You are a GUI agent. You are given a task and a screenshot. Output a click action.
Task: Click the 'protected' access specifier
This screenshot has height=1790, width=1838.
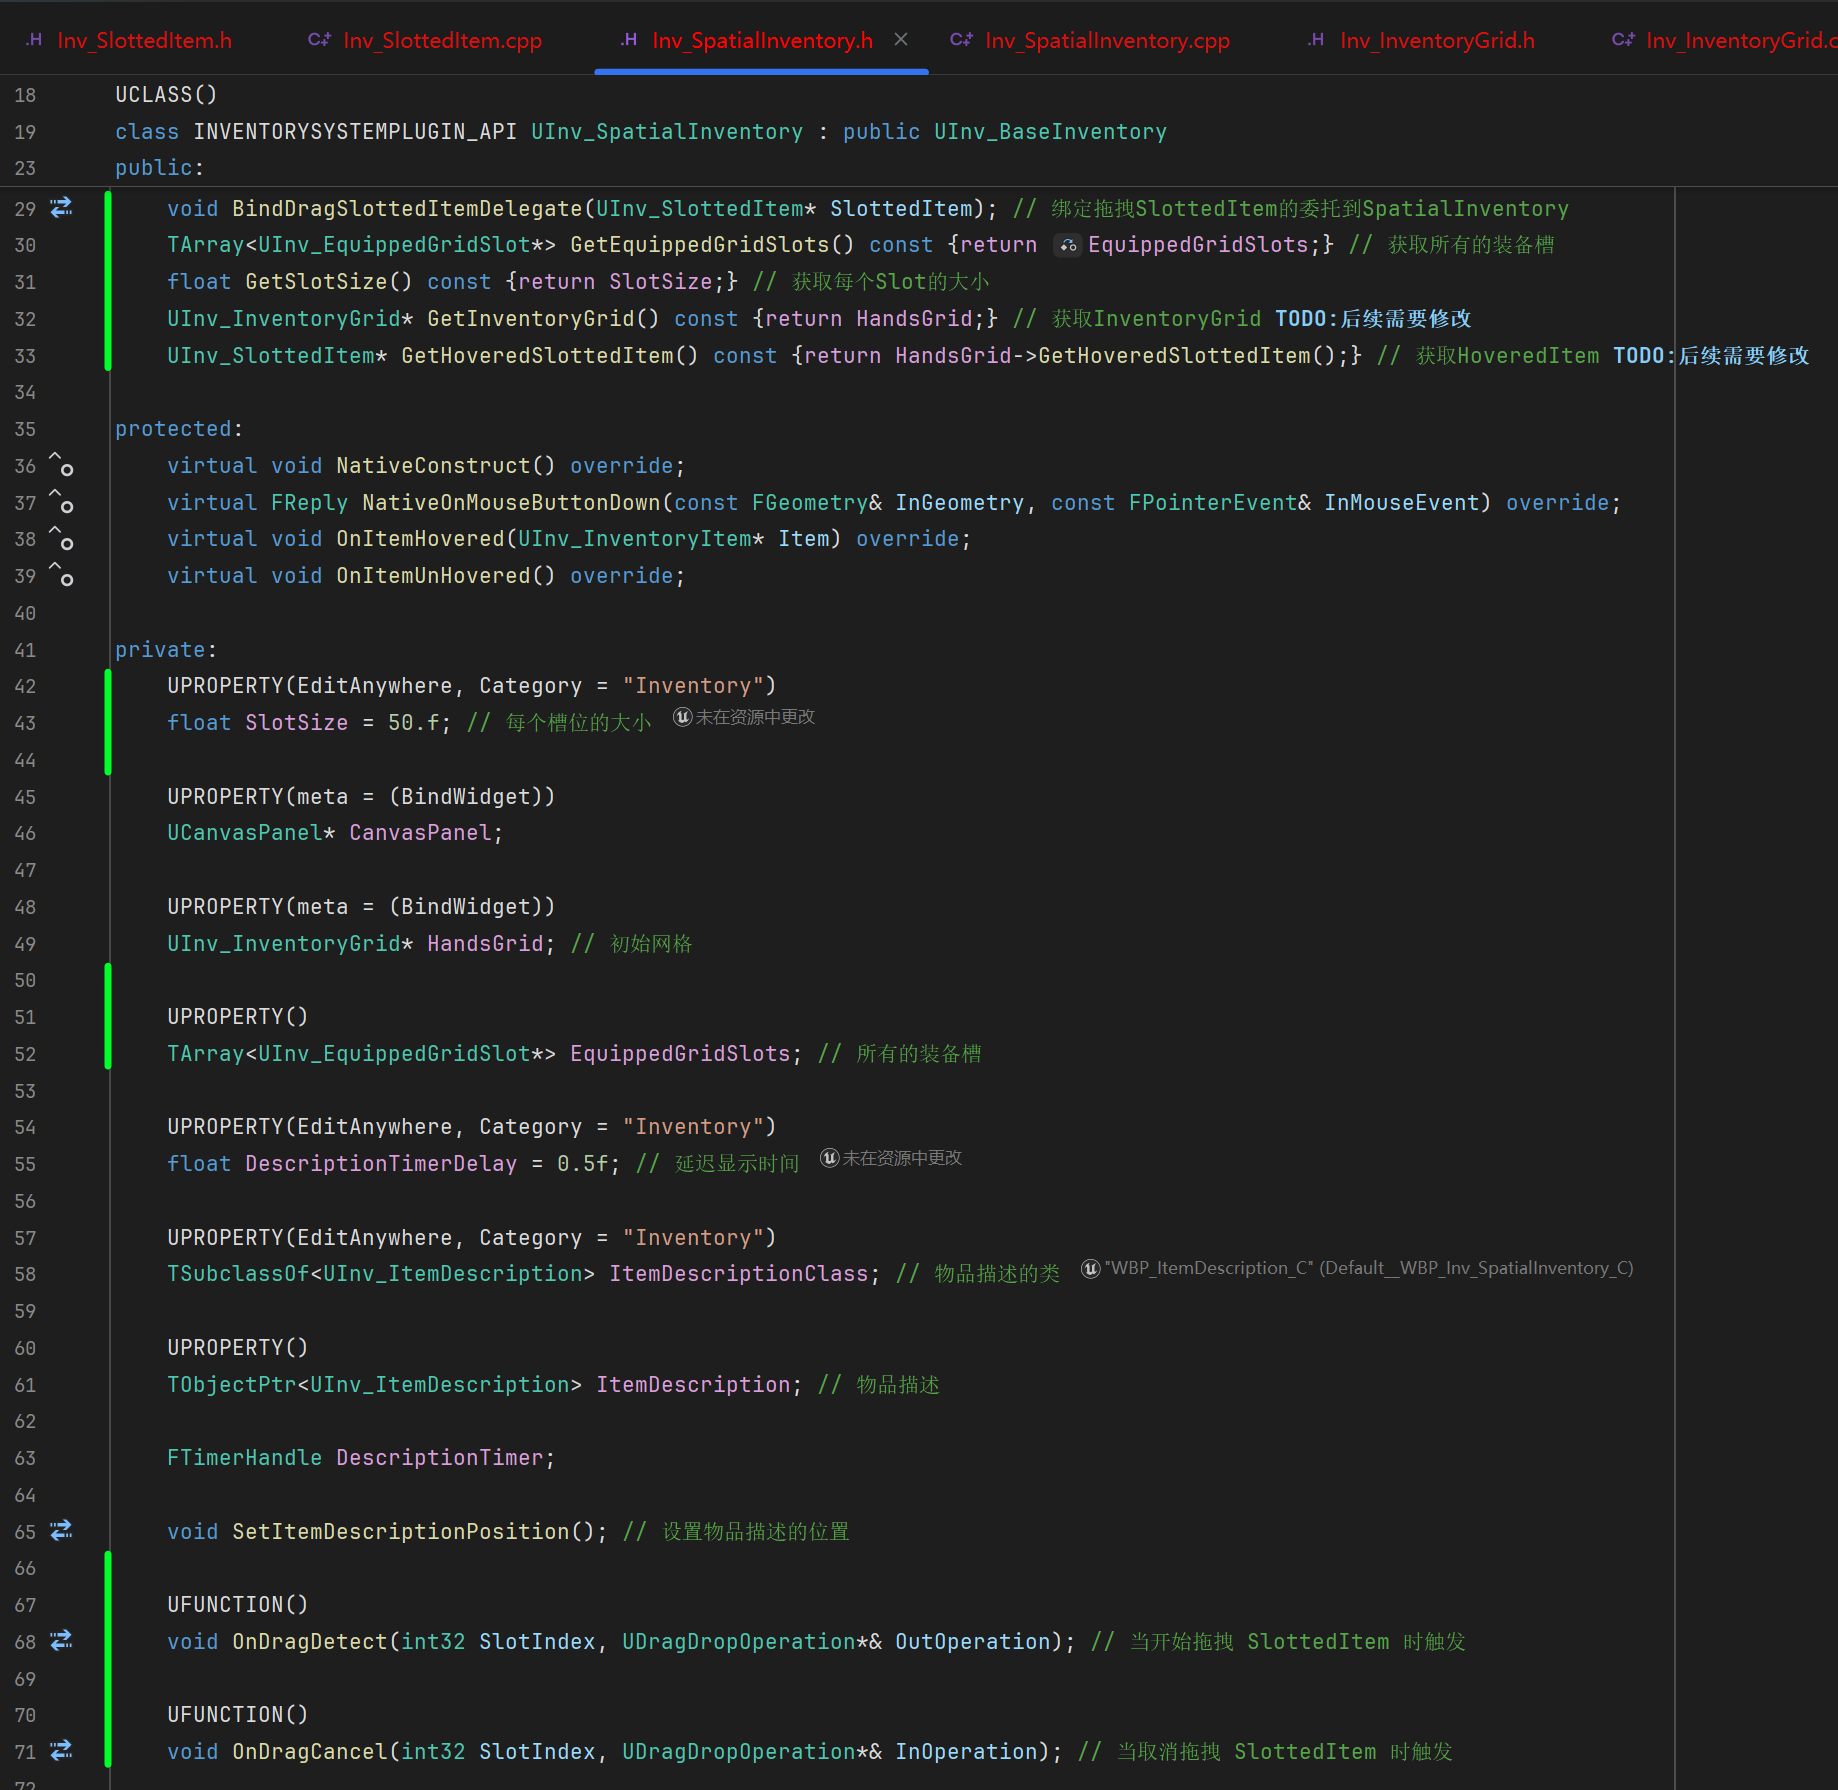173,429
